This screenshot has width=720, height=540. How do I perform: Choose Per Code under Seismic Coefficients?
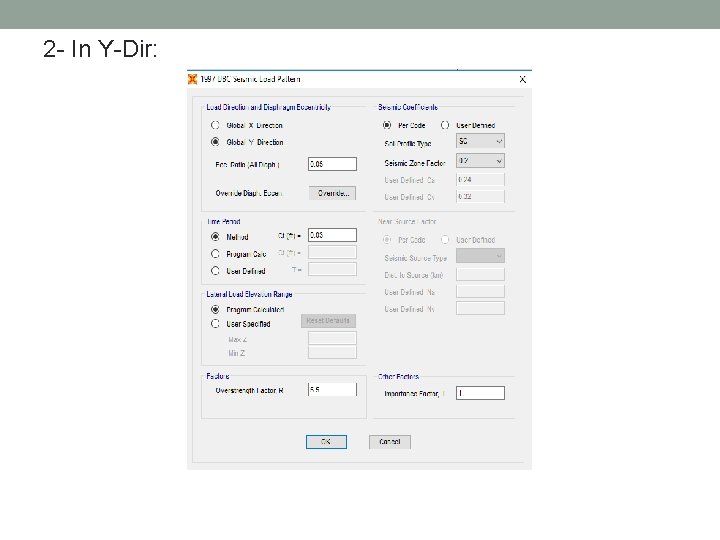click(387, 125)
